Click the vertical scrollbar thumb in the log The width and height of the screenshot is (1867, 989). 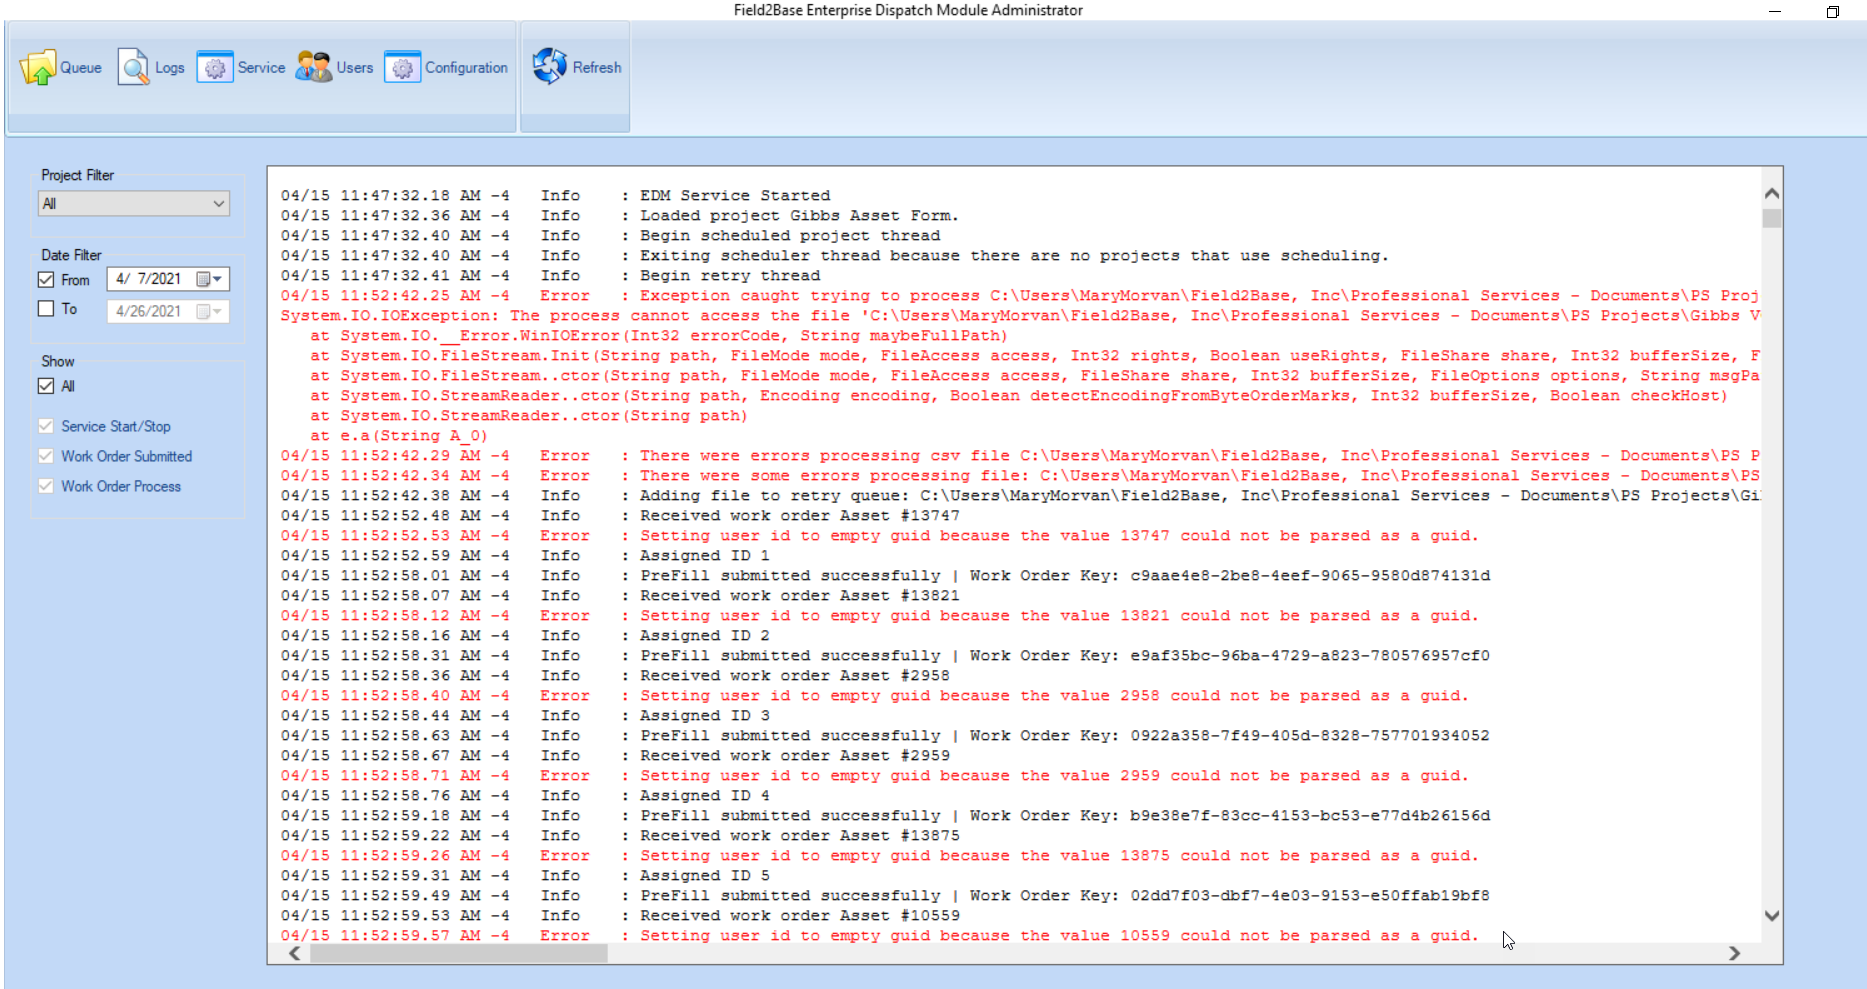pyautogui.click(x=1772, y=218)
